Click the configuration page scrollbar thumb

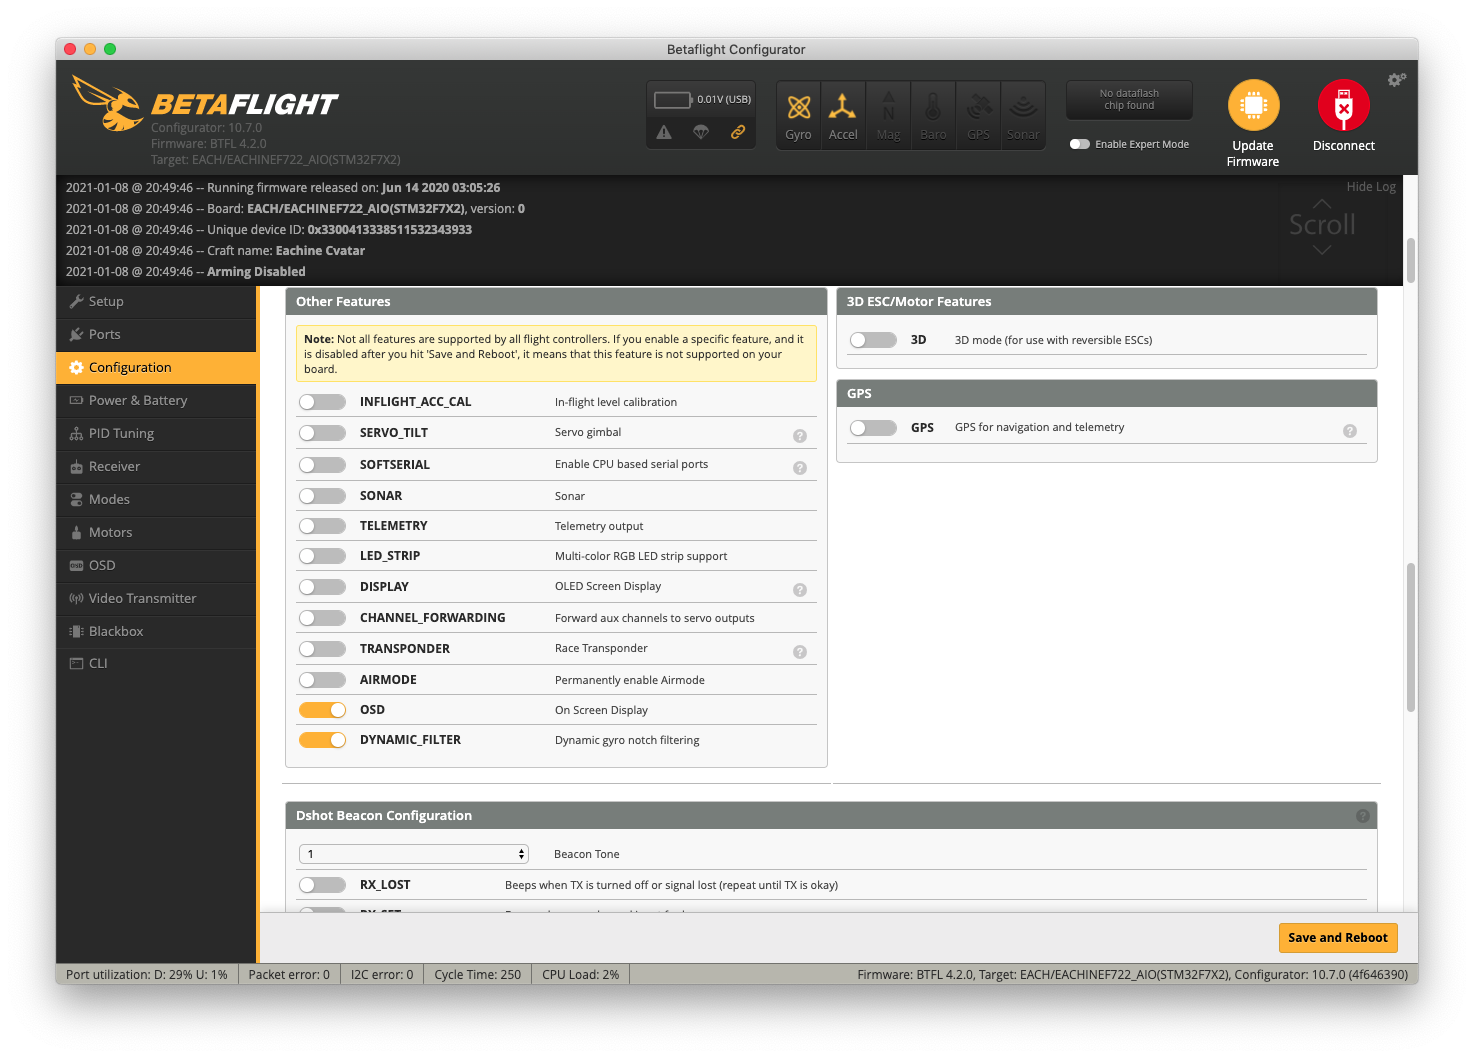point(1411,637)
